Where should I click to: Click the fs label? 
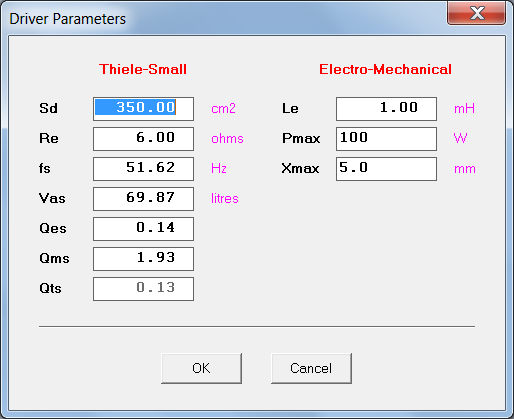pos(45,168)
